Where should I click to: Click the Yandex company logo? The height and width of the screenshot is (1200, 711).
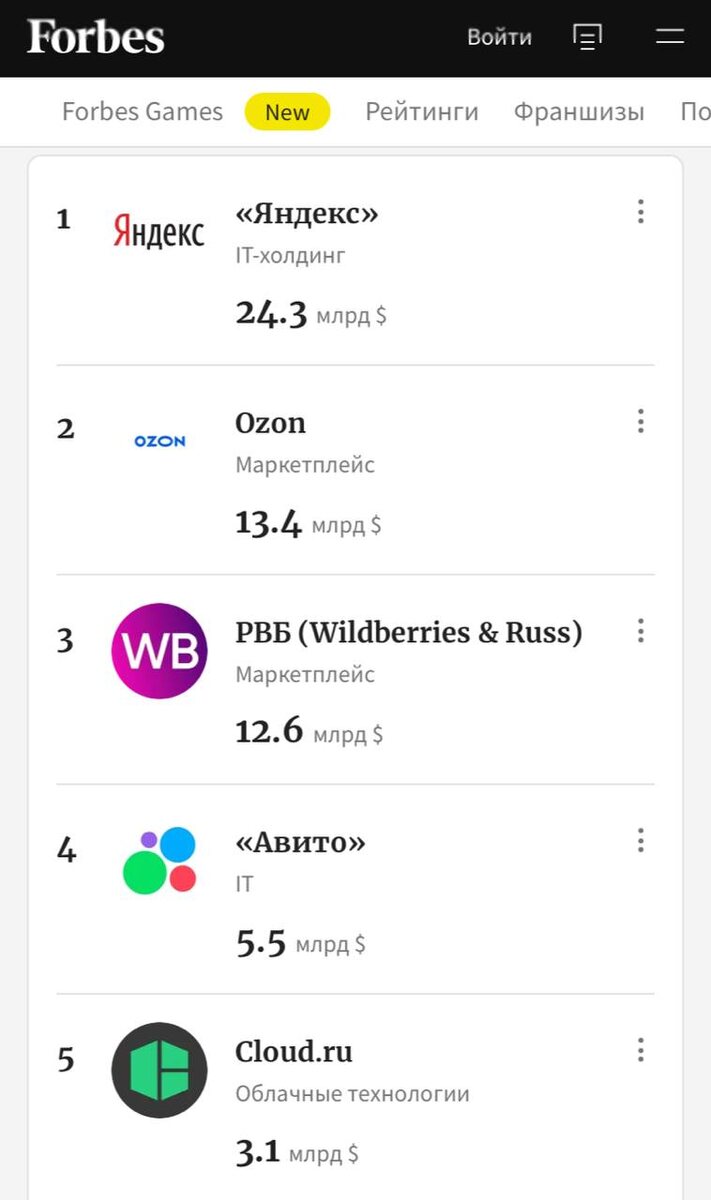[158, 232]
